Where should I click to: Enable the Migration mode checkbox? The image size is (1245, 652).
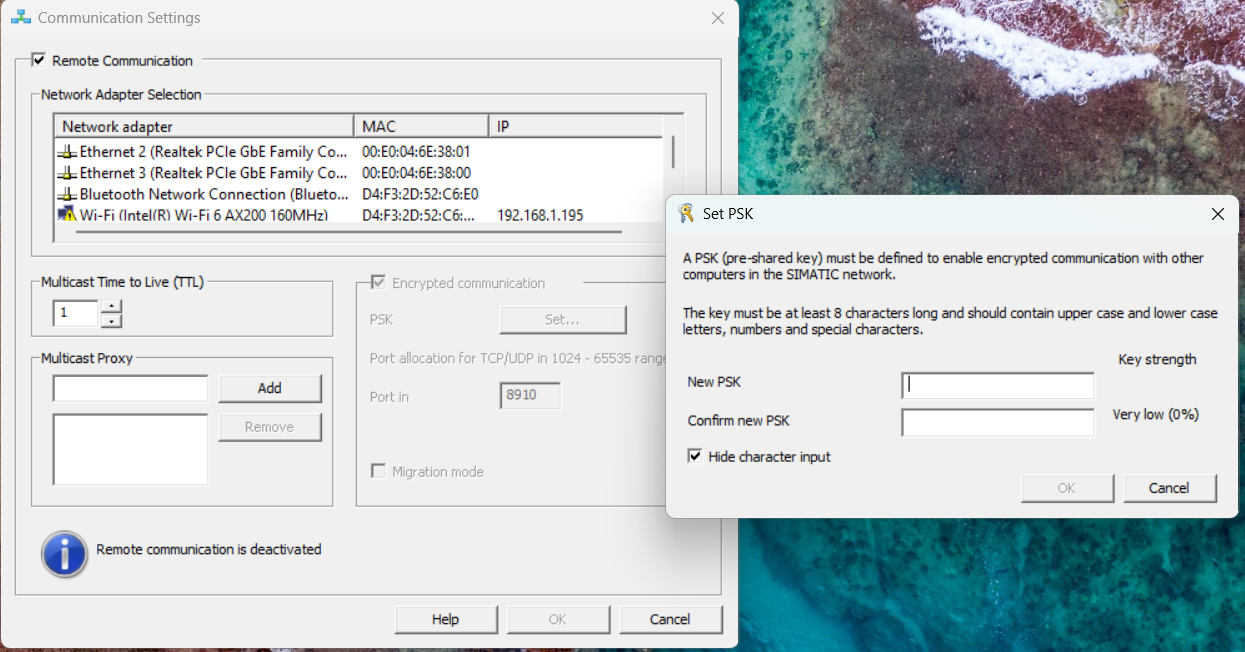(379, 472)
